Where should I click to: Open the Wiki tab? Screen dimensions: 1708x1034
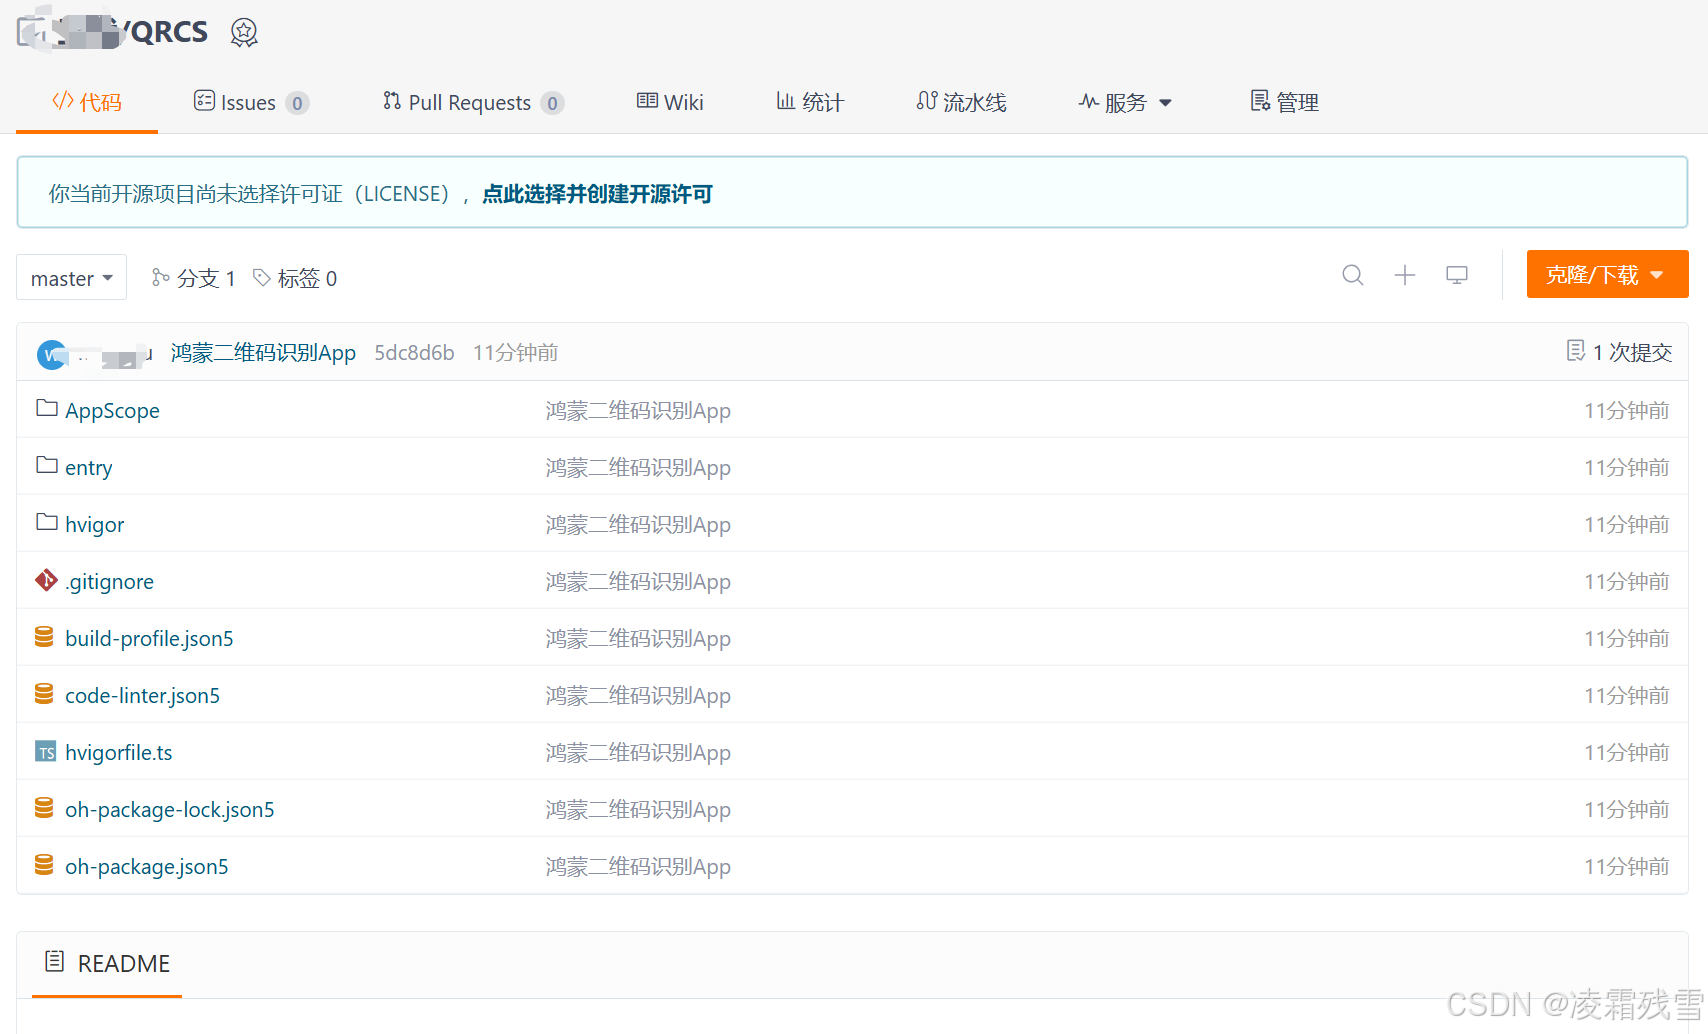(x=670, y=102)
